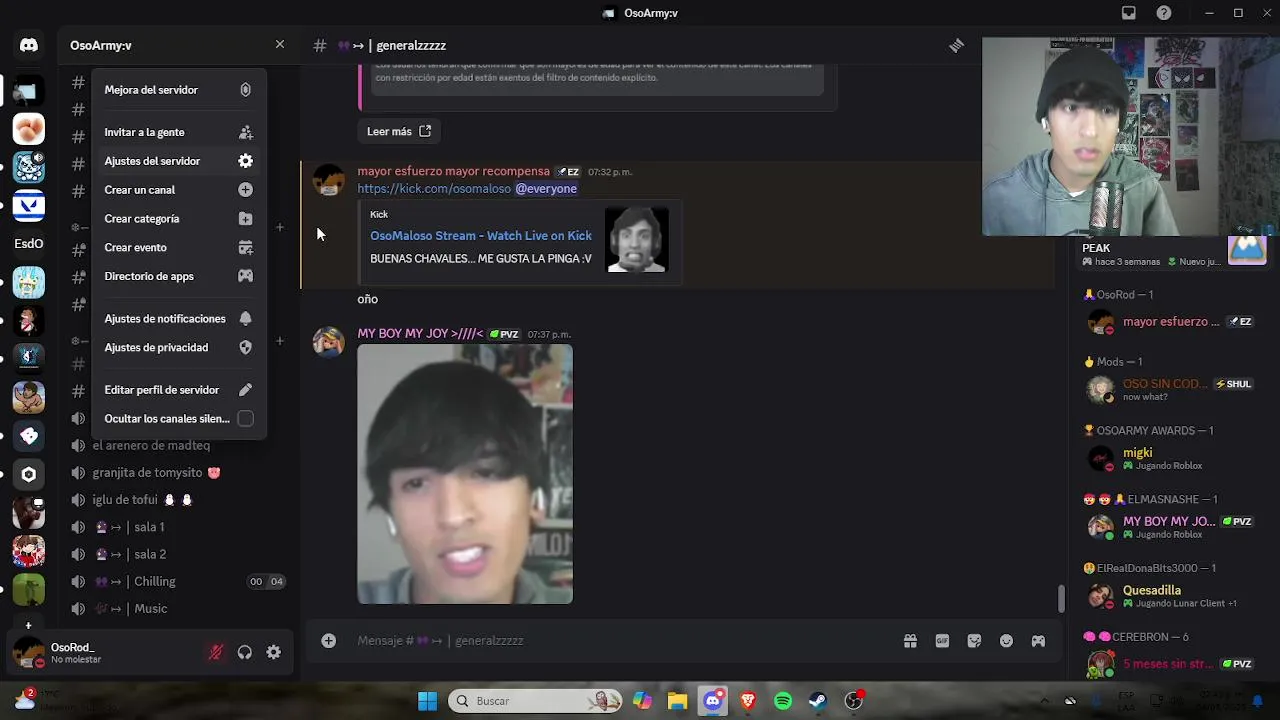Choose Crear un canal menu item
1280x720 pixels.
tap(179, 190)
